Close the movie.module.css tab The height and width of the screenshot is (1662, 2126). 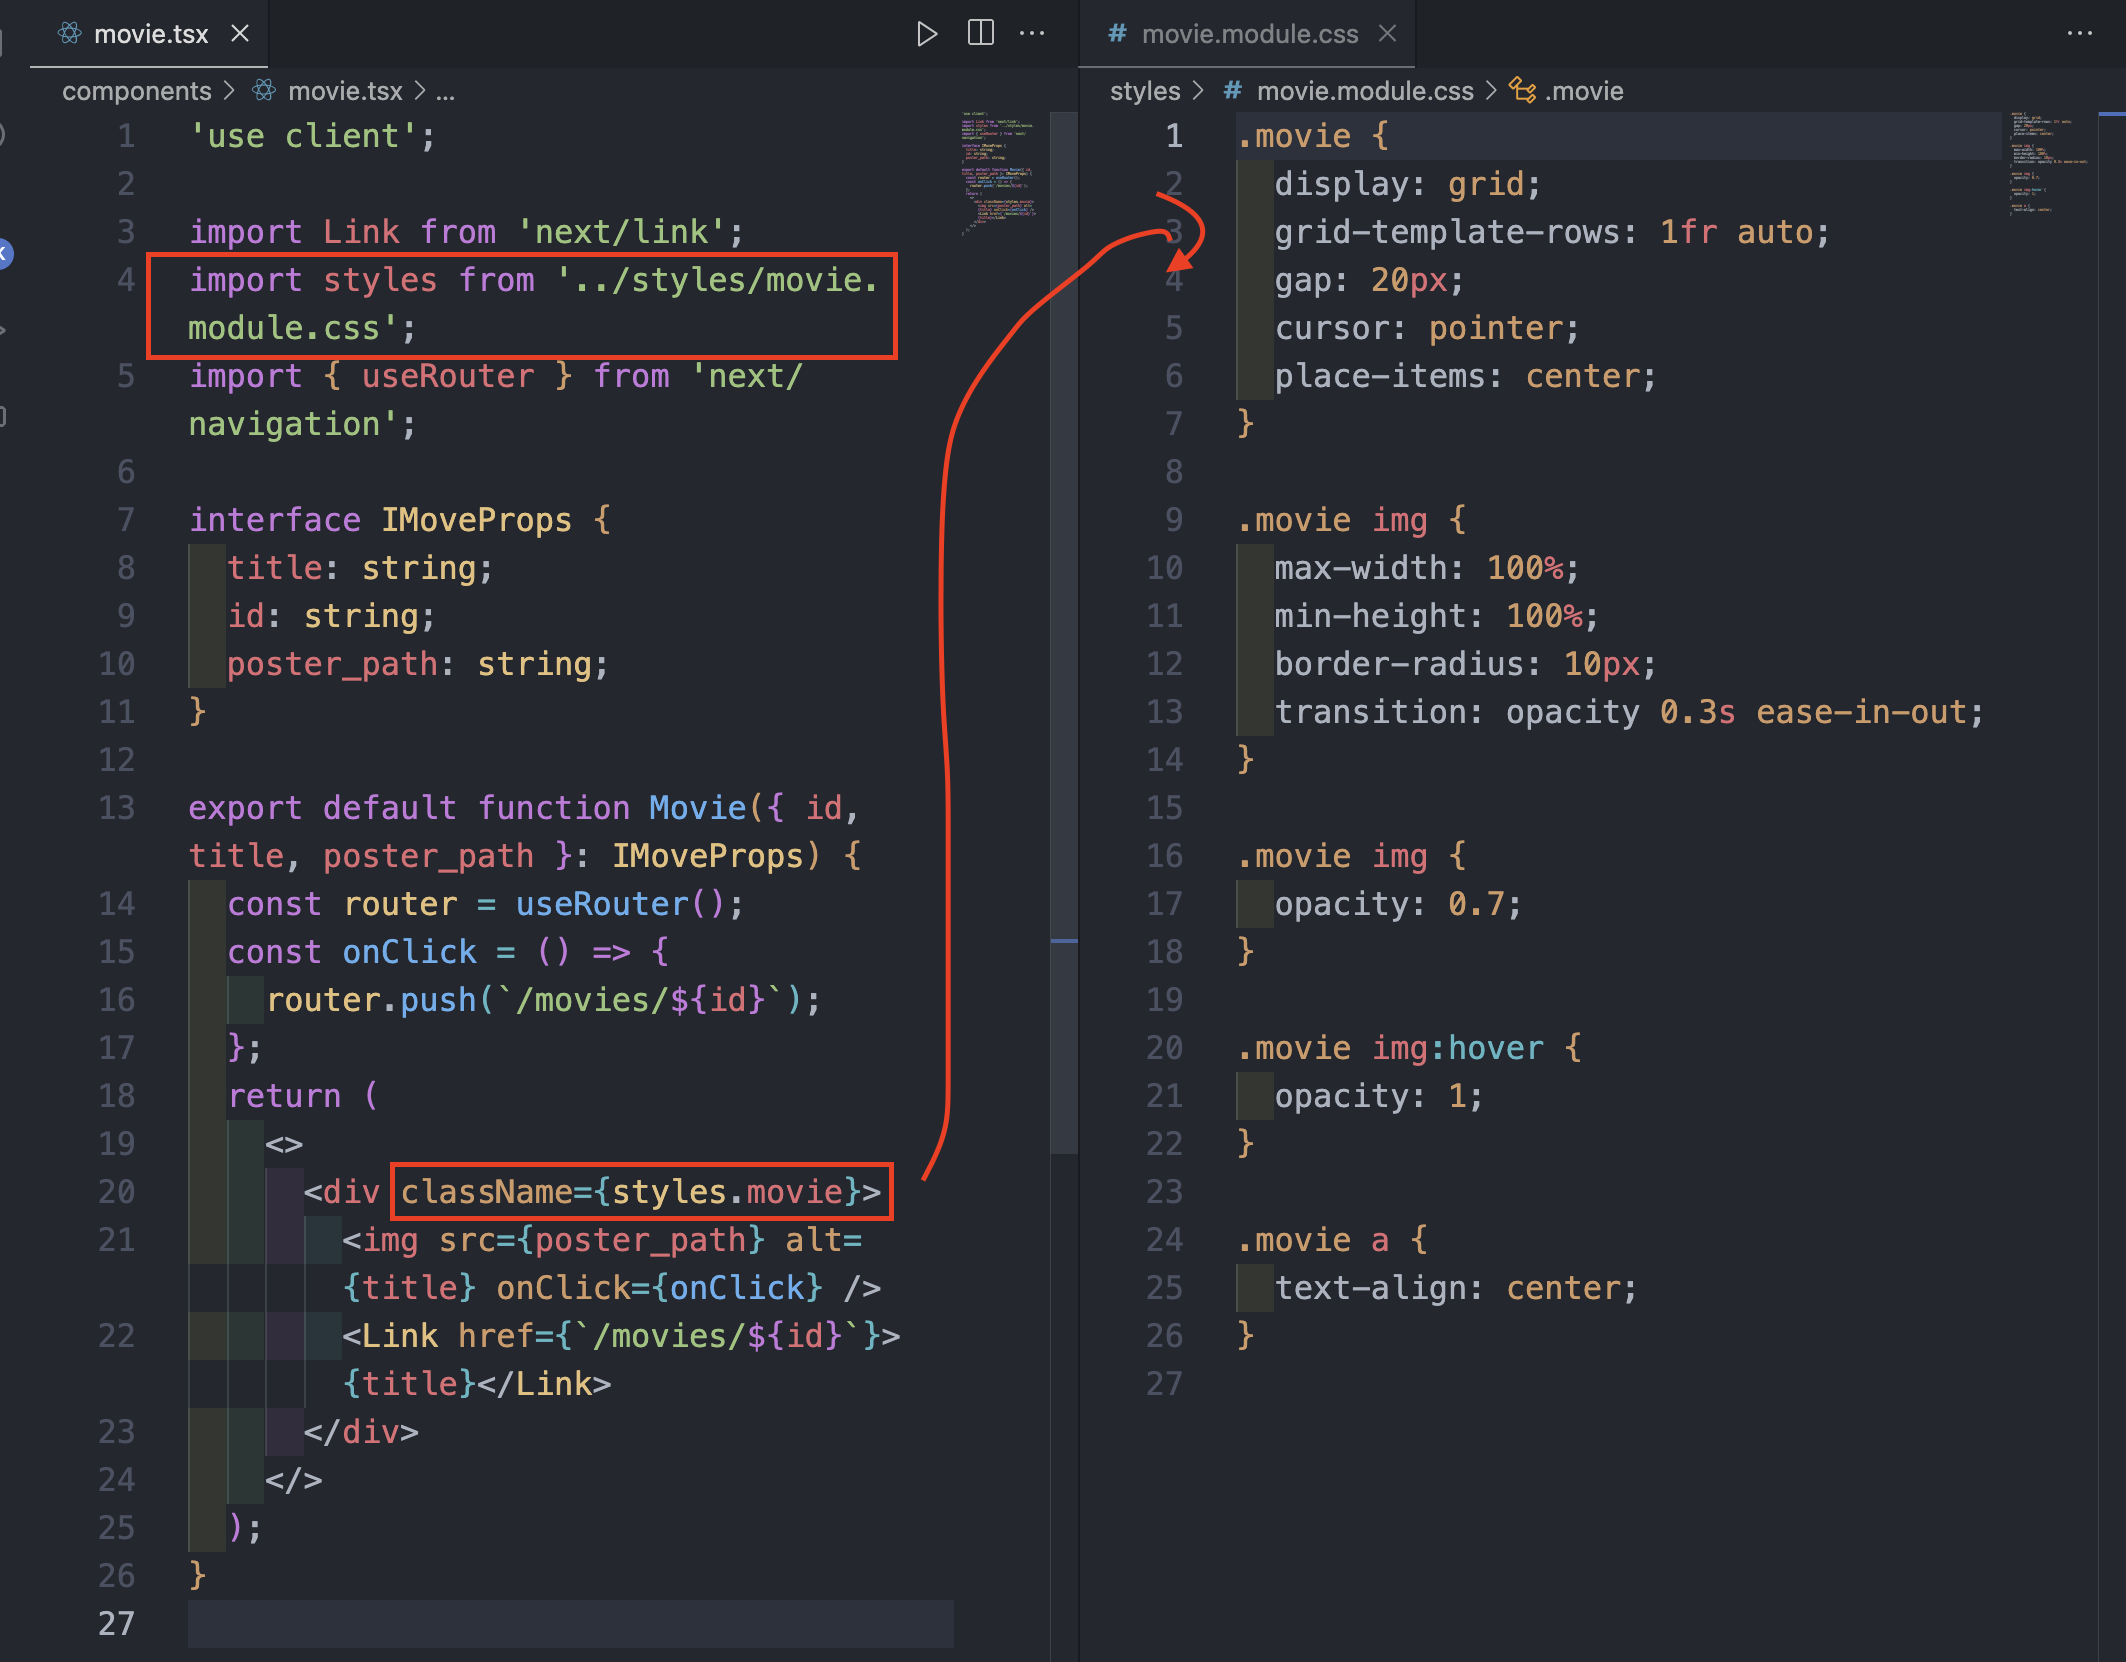(x=1387, y=33)
